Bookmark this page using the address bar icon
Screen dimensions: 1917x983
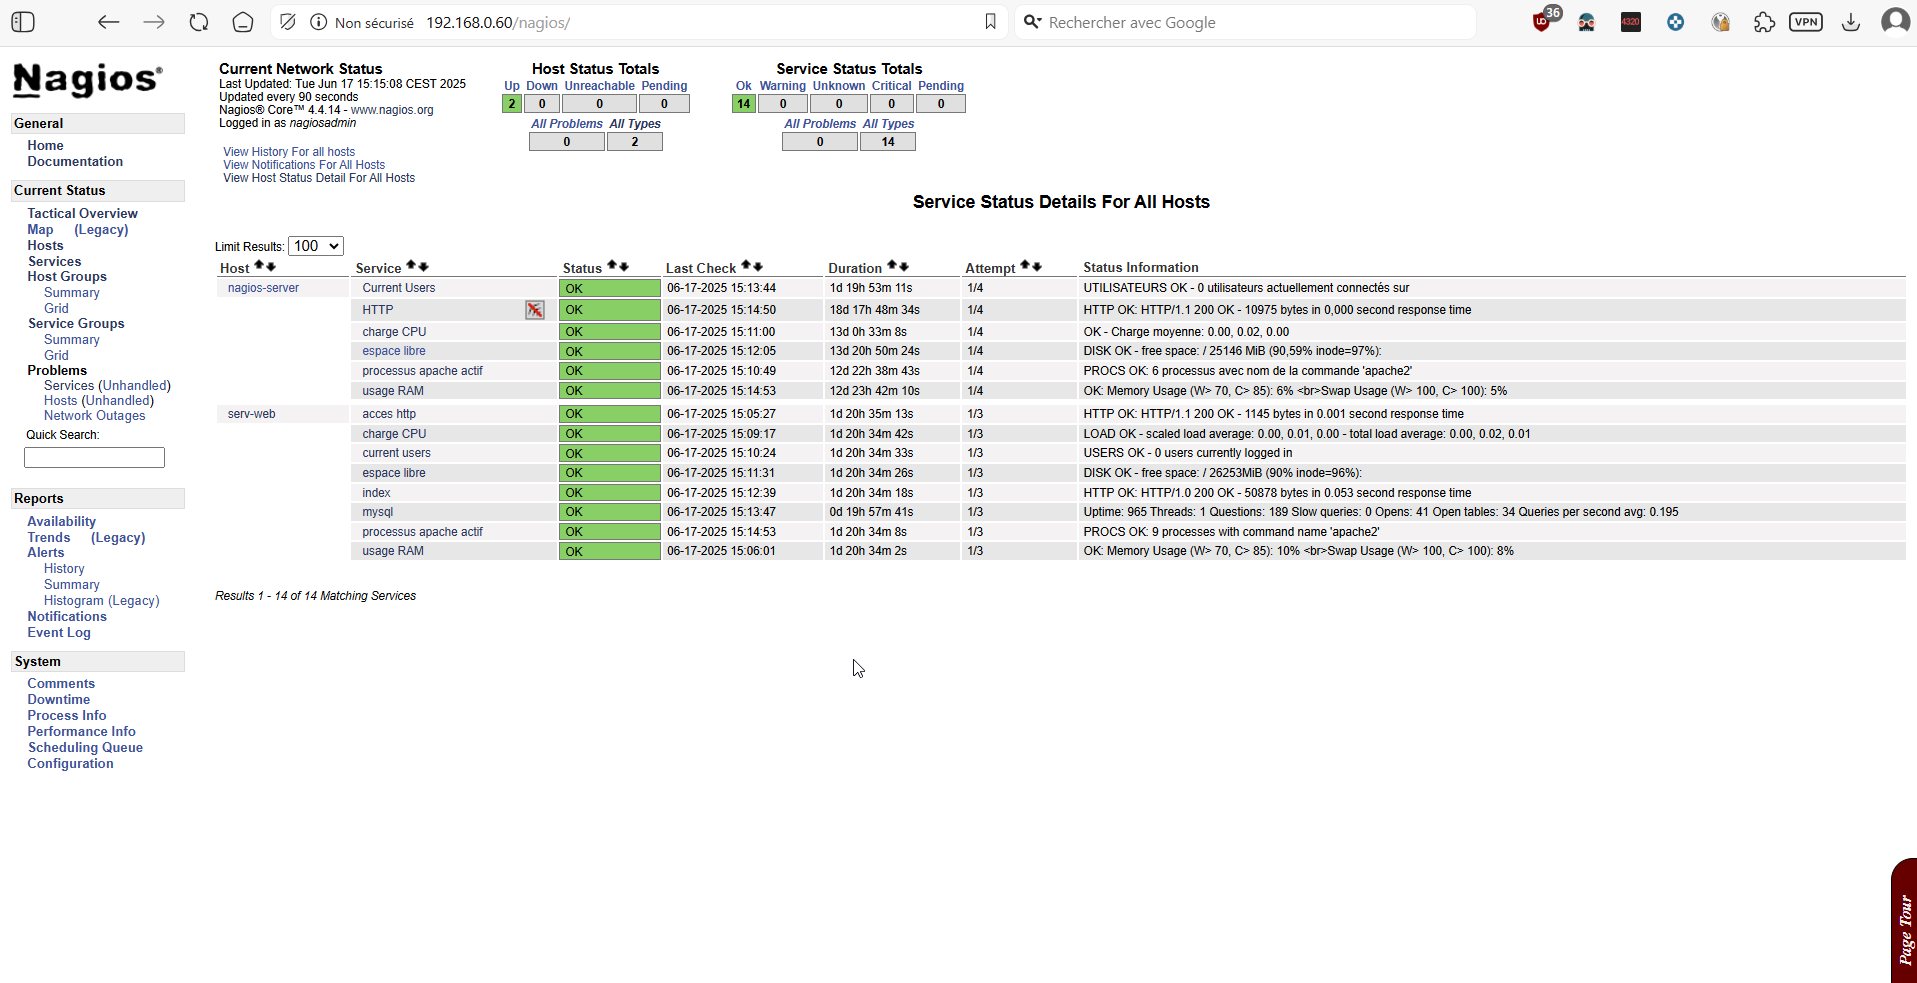(x=990, y=22)
